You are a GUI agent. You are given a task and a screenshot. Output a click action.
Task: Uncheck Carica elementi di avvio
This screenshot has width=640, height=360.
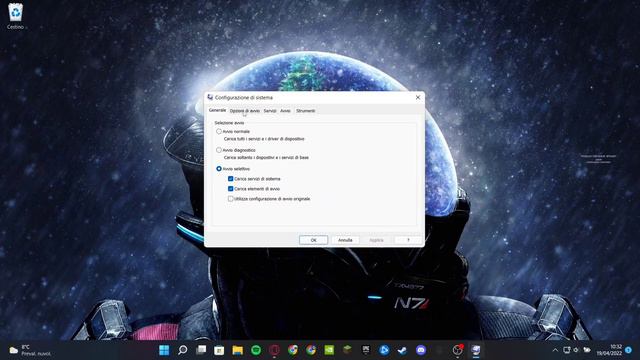coord(231,189)
